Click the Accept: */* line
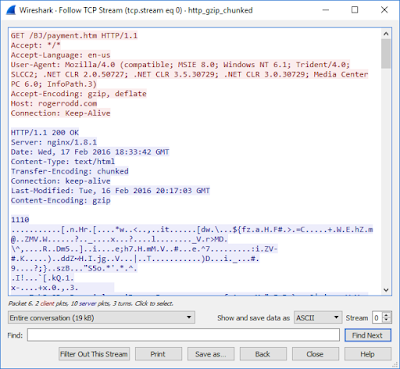 tap(36, 45)
